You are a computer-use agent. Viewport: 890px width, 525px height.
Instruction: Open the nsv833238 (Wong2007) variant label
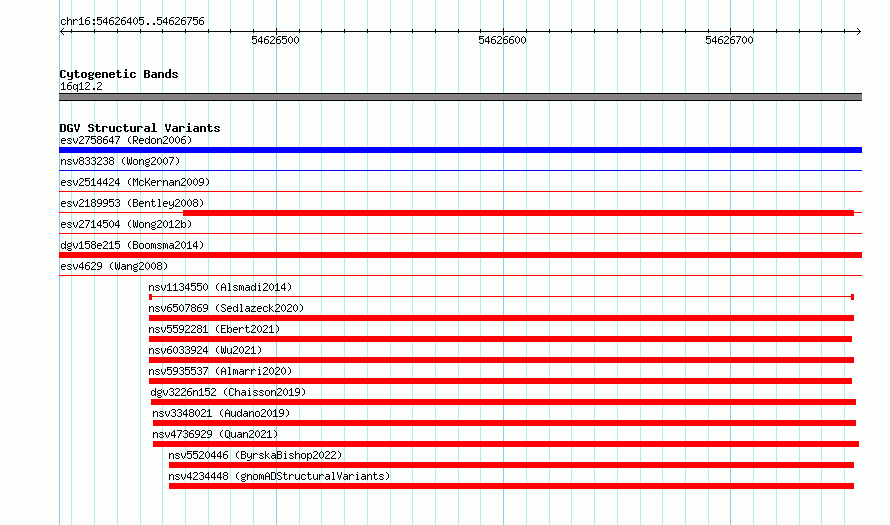pyautogui.click(x=120, y=161)
